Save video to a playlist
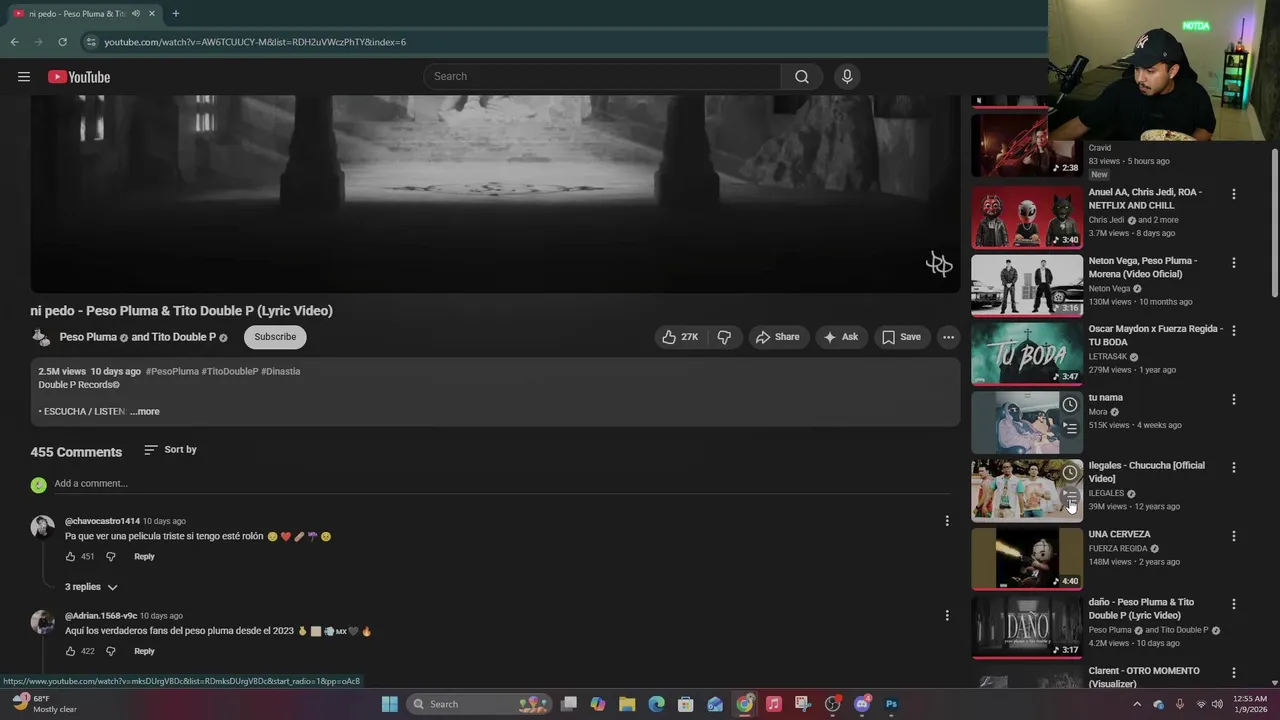The width and height of the screenshot is (1280, 720). tap(901, 337)
